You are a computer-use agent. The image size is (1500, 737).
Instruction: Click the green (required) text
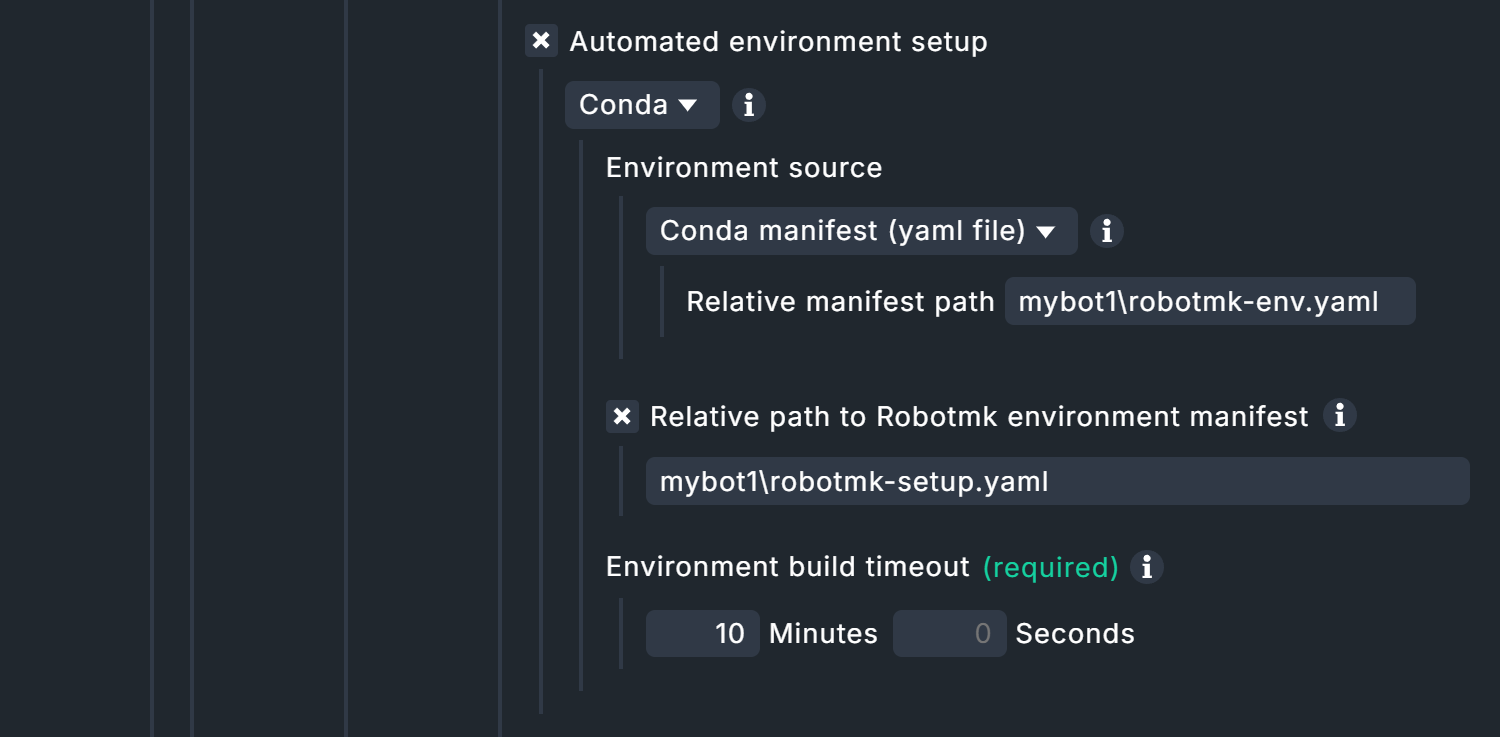click(x=1050, y=567)
